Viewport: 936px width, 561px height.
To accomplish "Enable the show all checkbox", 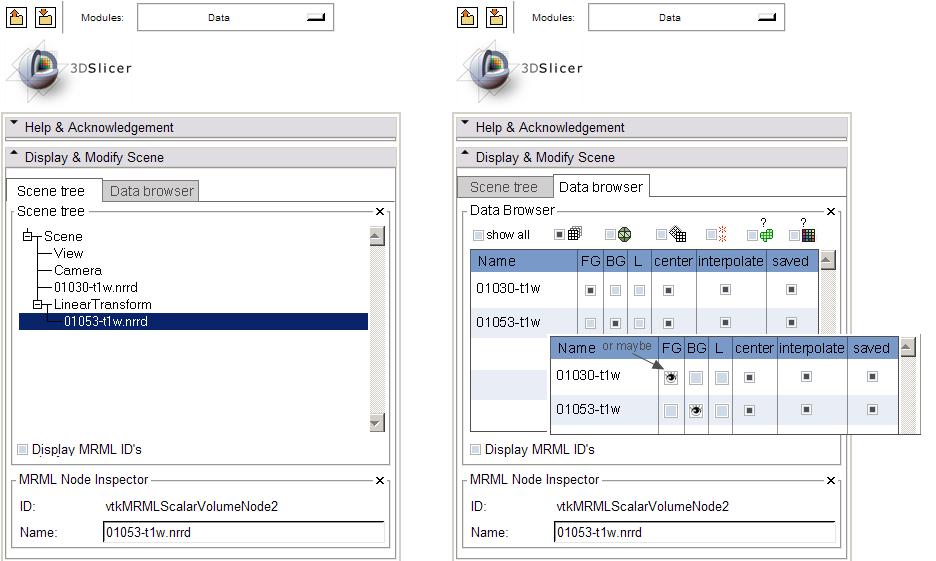I will click(x=478, y=235).
